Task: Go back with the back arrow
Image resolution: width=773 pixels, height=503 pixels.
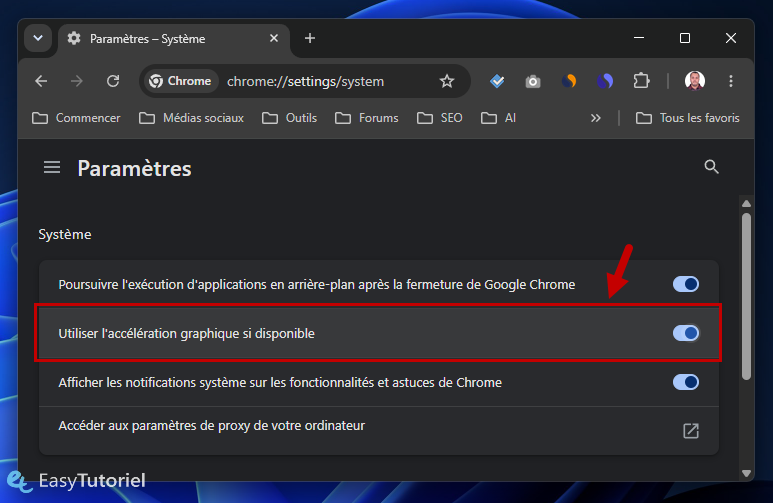Action: click(41, 81)
